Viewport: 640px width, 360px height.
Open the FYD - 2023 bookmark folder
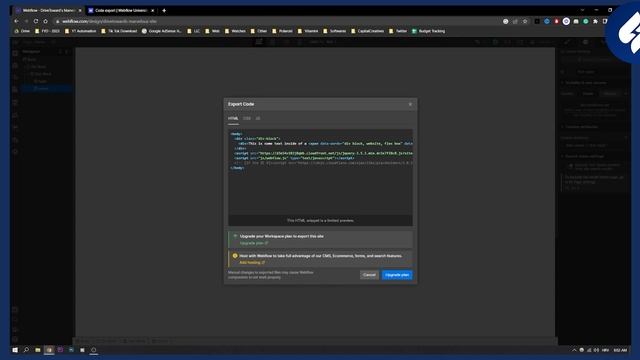[x=47, y=31]
